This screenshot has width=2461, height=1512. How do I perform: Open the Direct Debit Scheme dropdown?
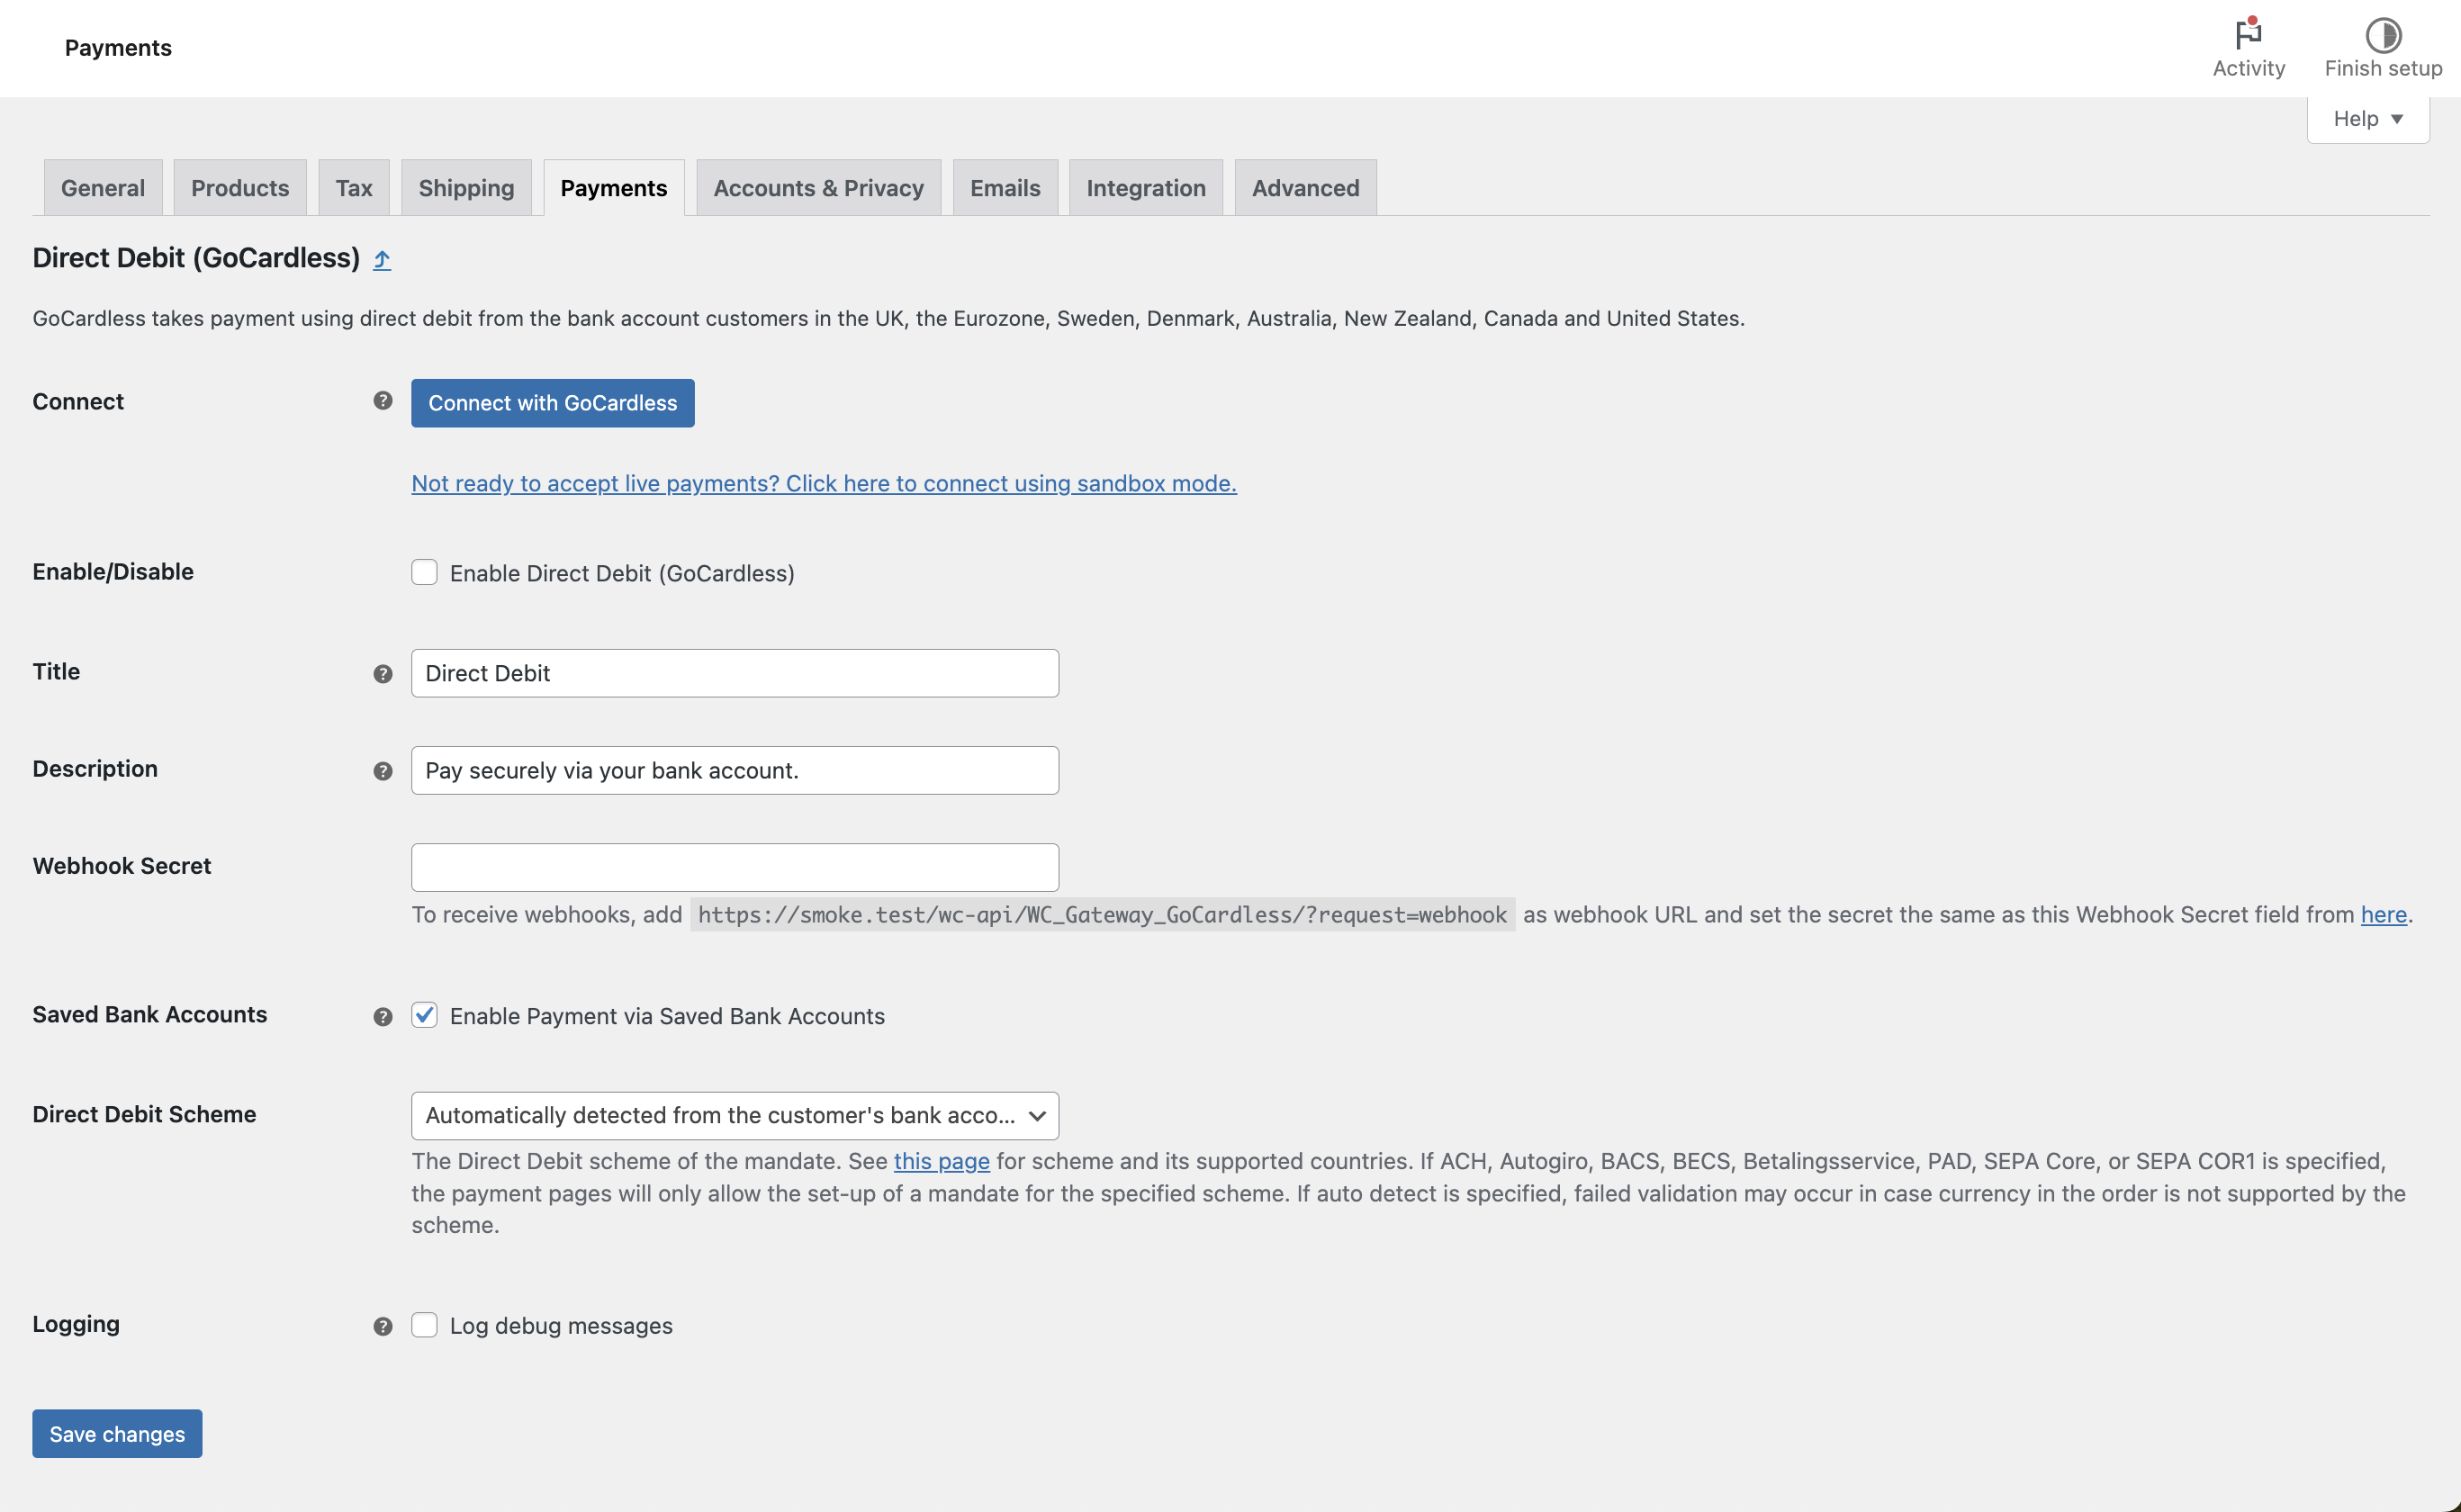pyautogui.click(x=734, y=1115)
